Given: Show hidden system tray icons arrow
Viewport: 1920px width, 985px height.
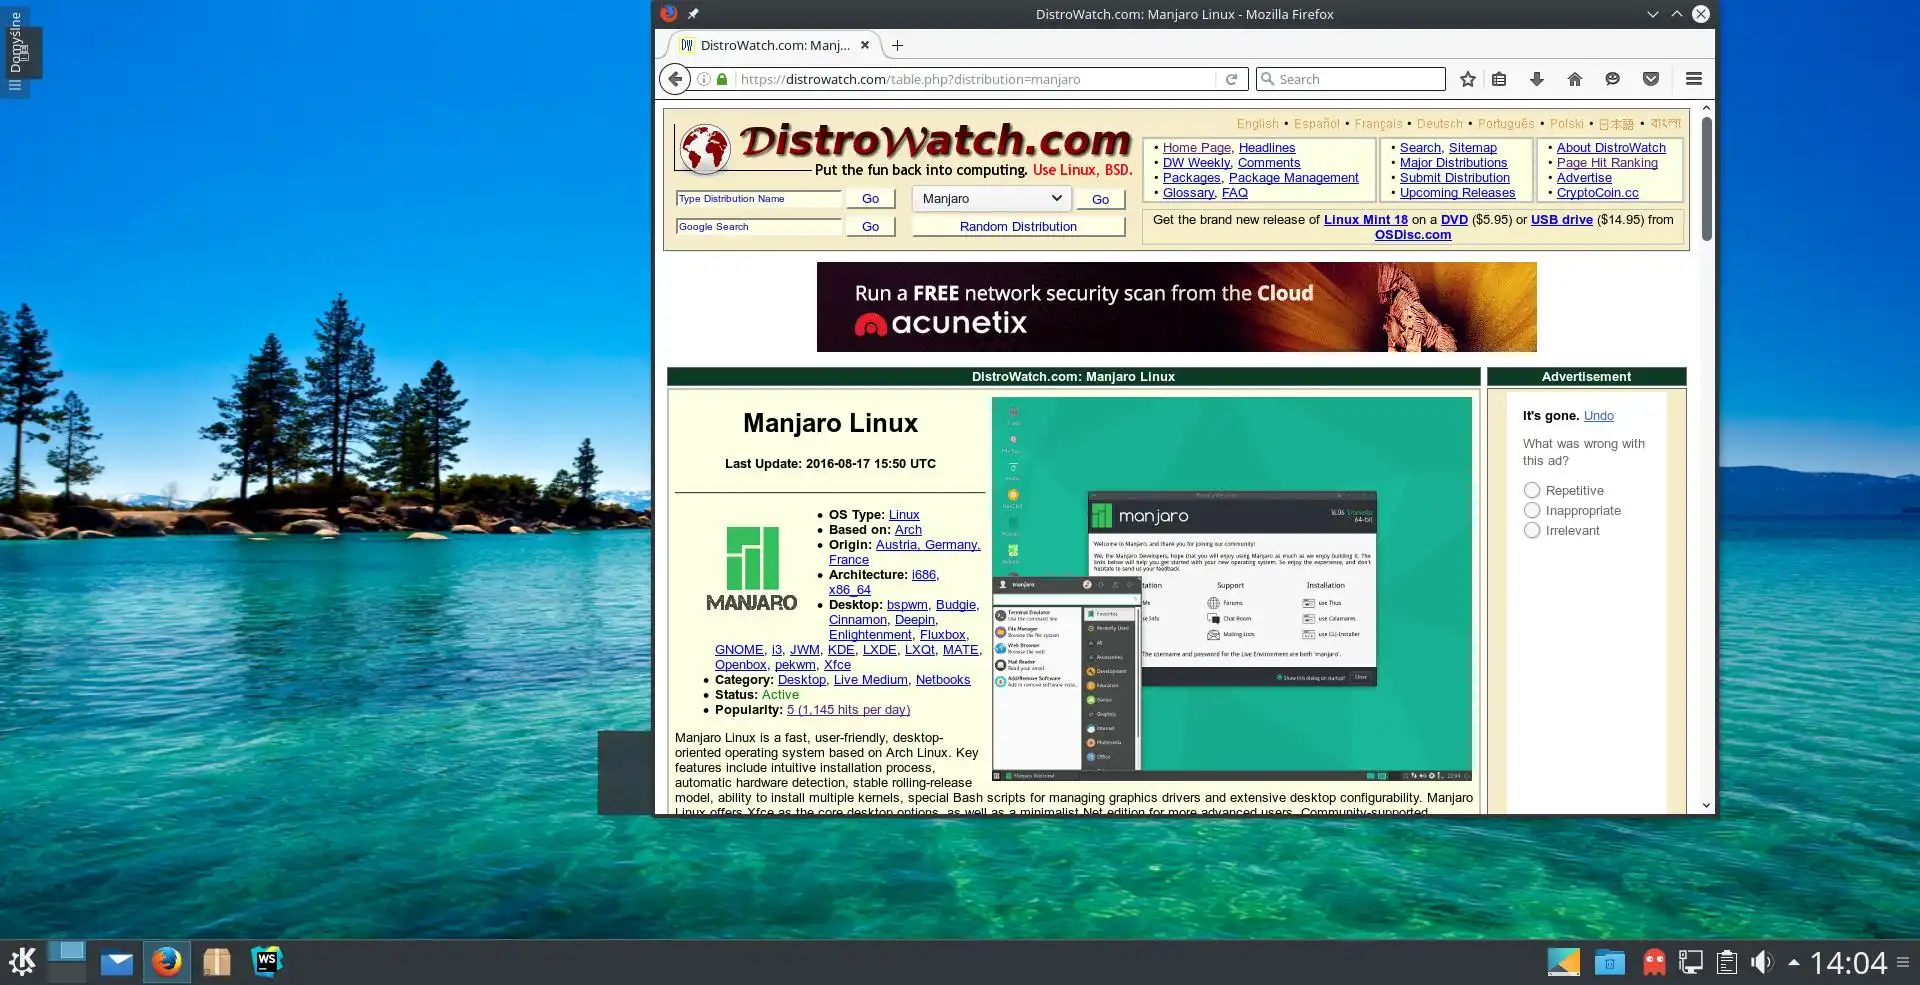Looking at the screenshot, I should point(1794,962).
